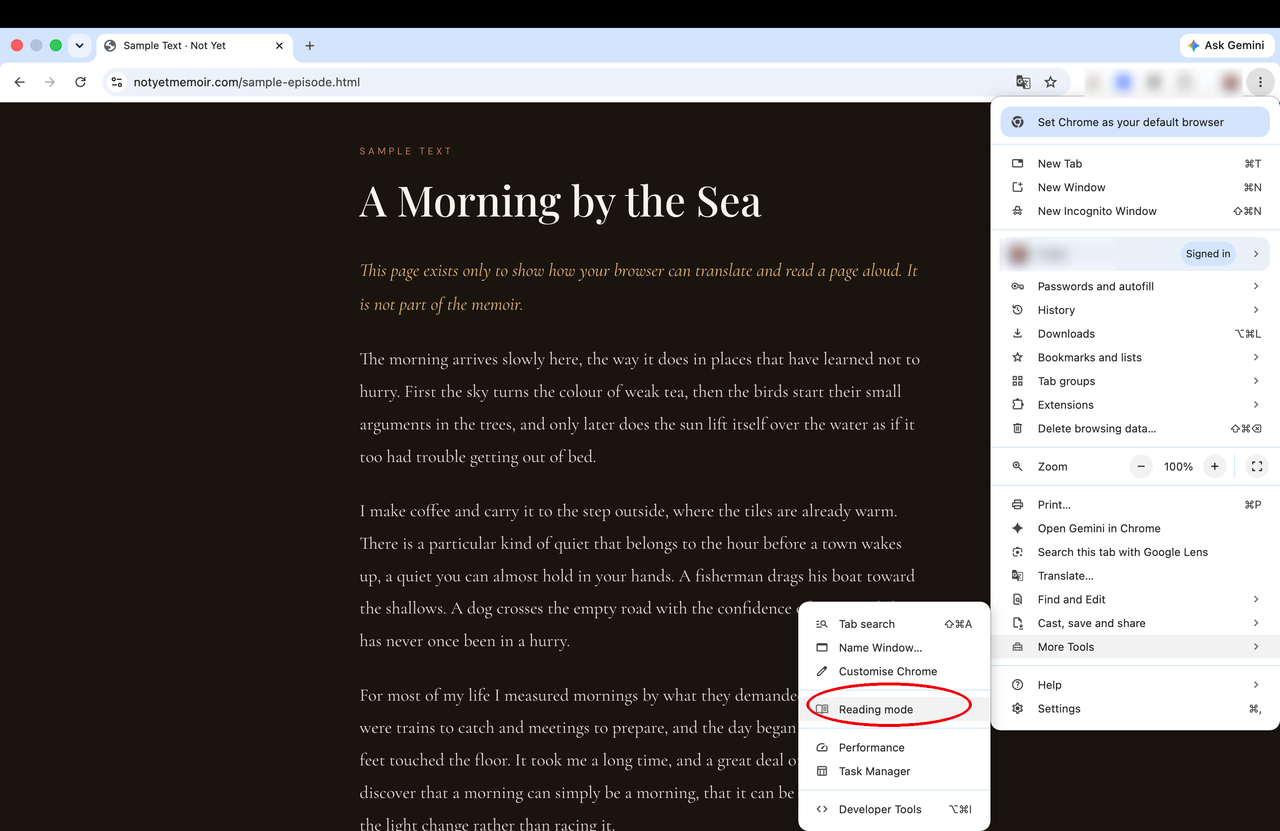Expand Cast, save and share submenu

[x=1135, y=623]
